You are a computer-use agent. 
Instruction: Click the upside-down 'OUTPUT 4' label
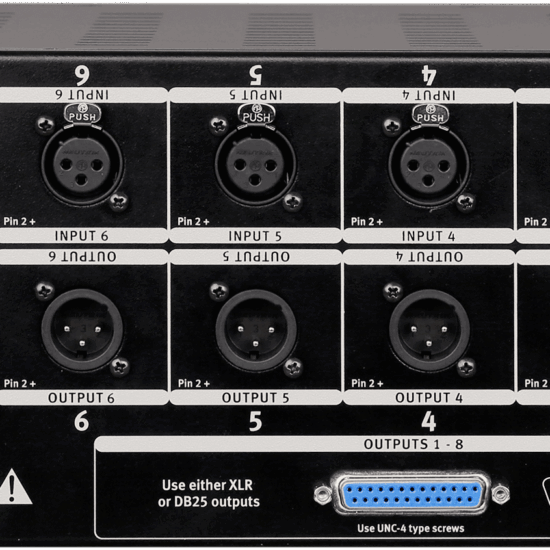tap(429, 257)
